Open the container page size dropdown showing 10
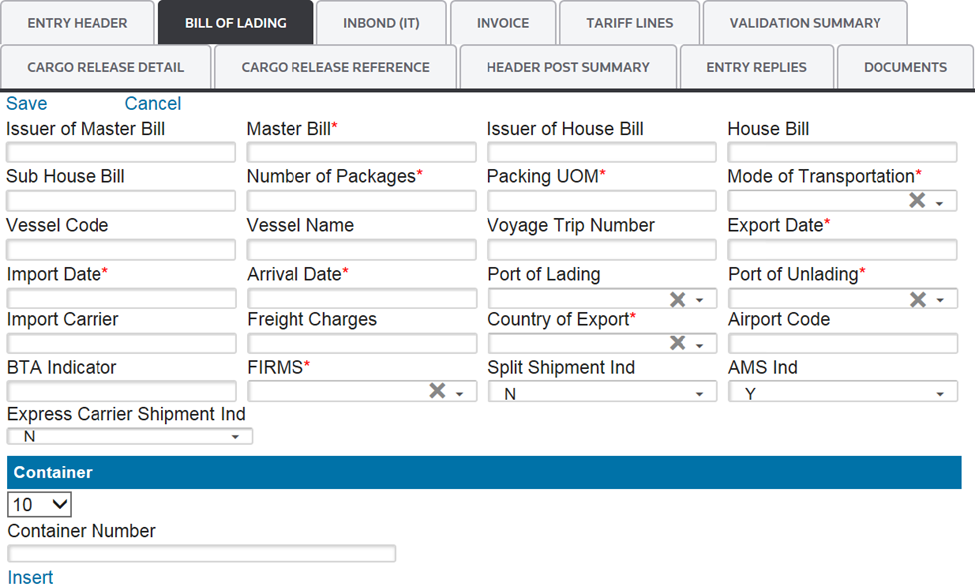 coord(39,505)
